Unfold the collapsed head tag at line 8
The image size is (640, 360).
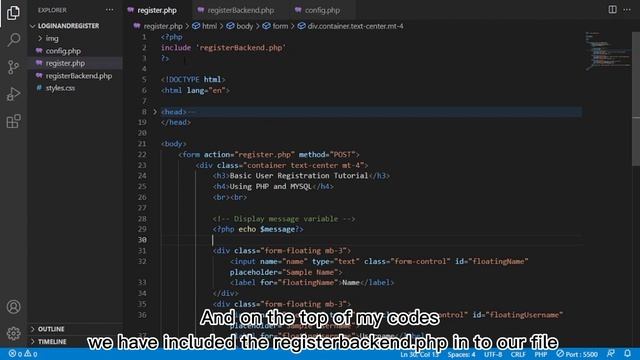pyautogui.click(x=155, y=111)
